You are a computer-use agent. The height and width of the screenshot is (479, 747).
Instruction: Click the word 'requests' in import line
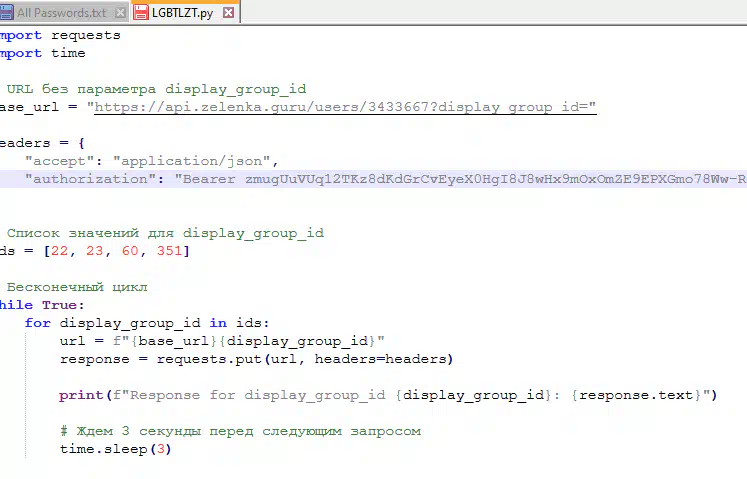[x=86, y=35]
